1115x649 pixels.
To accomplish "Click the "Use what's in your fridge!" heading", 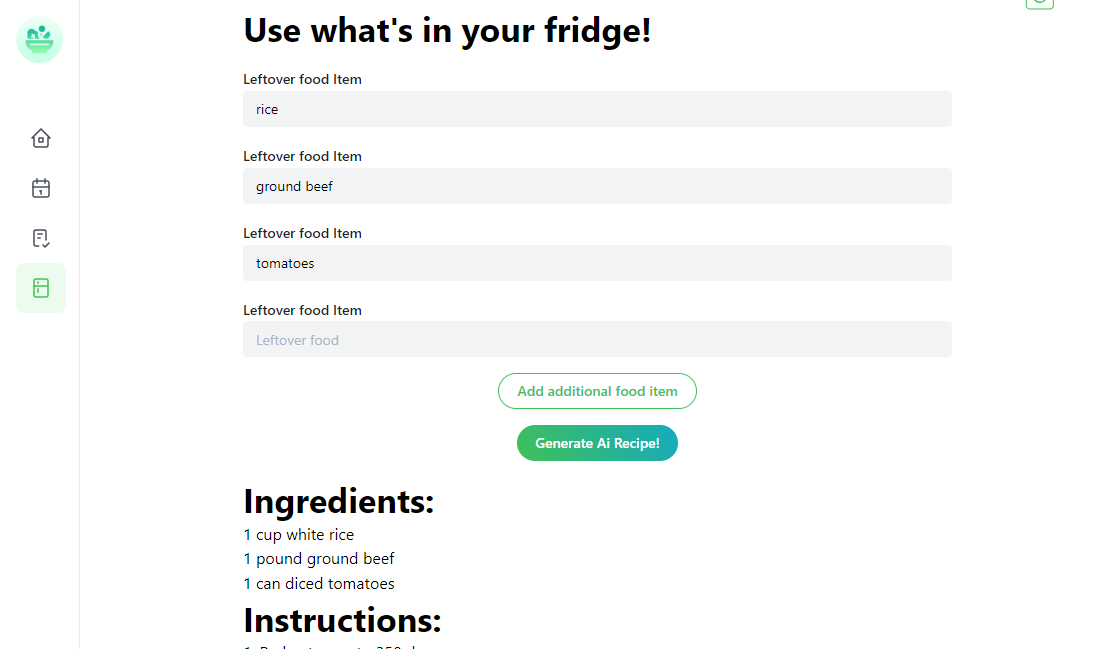I will pyautogui.click(x=447, y=31).
